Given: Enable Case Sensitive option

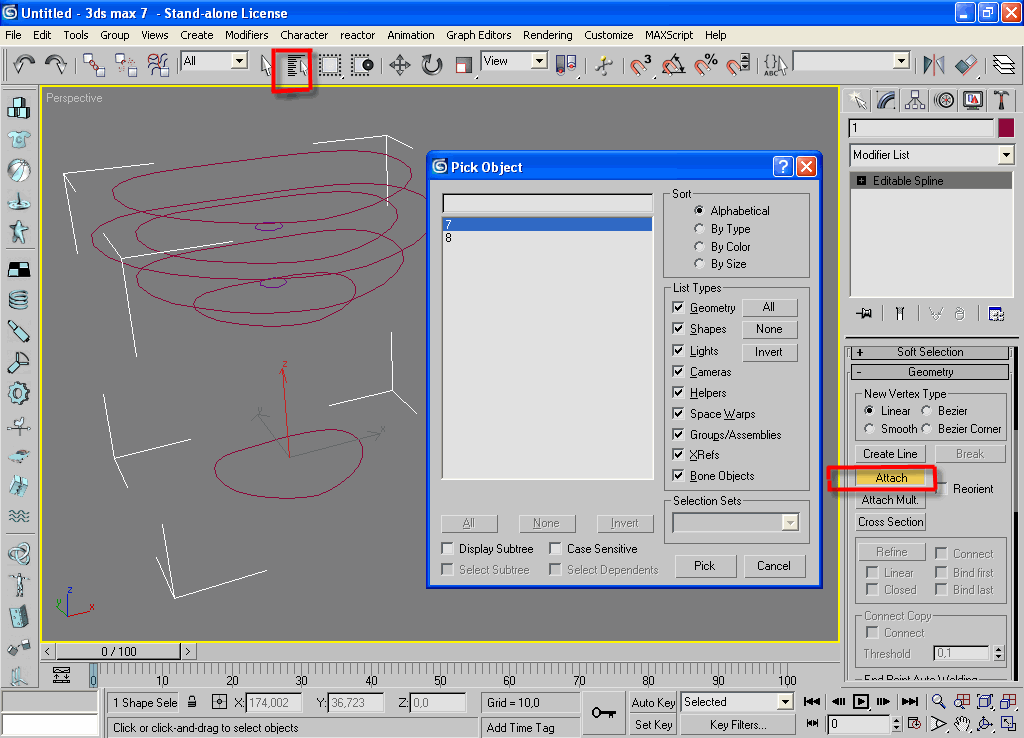Looking at the screenshot, I should coord(556,549).
